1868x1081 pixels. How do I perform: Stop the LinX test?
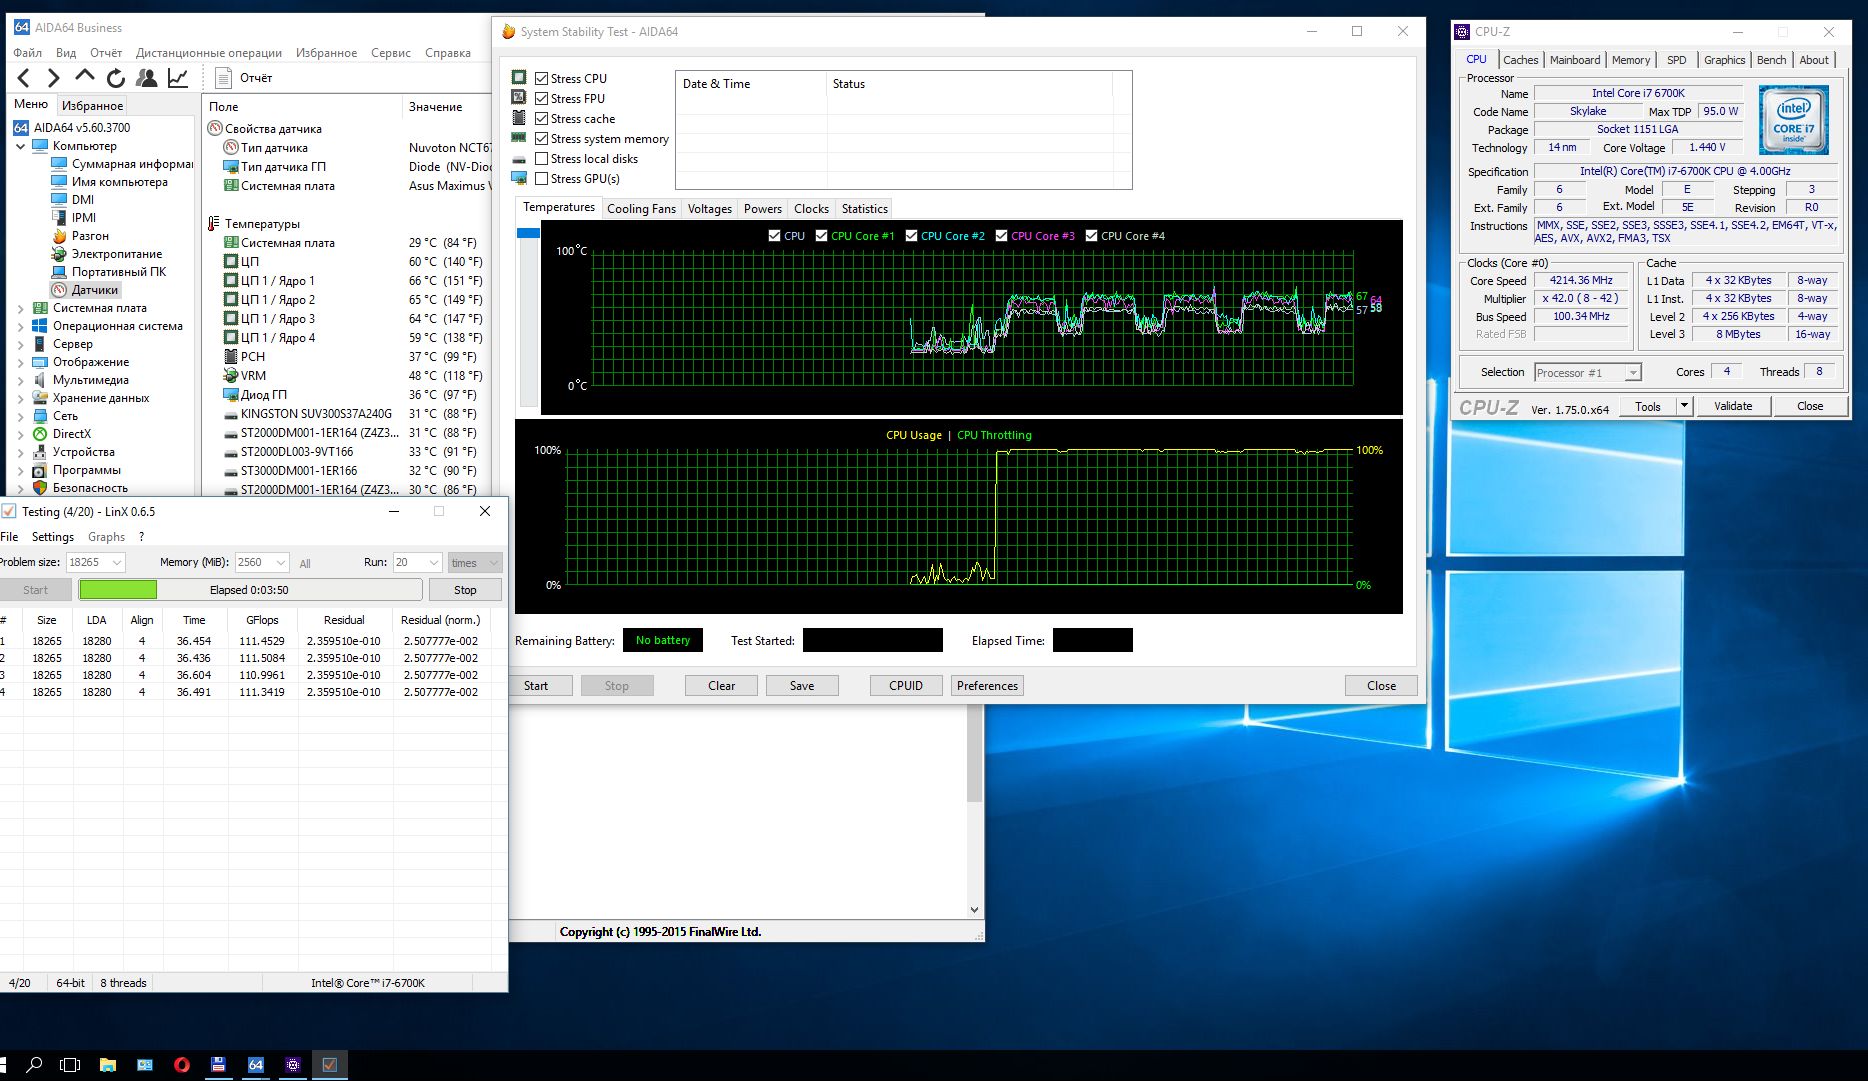point(465,590)
